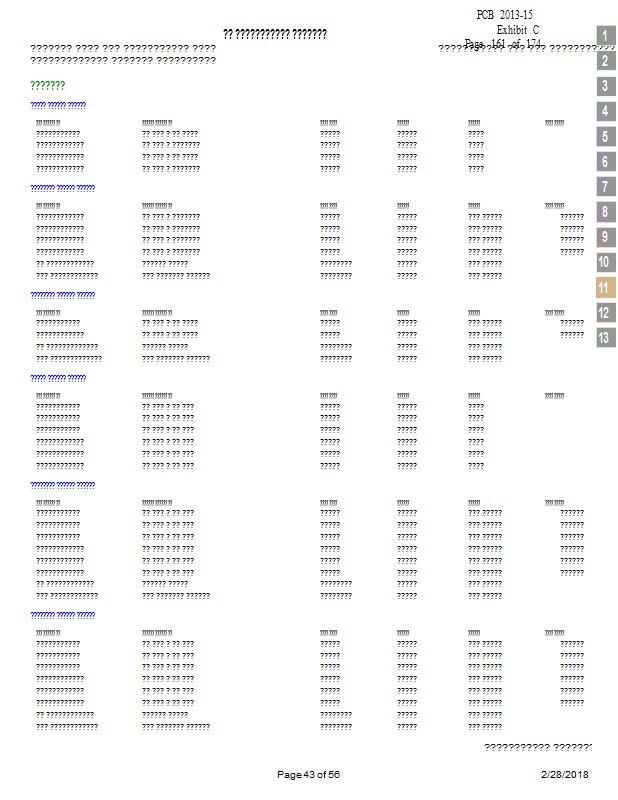The width and height of the screenshot is (618, 800).
Task: Select the last blue underlined section heading
Action: pos(62,614)
